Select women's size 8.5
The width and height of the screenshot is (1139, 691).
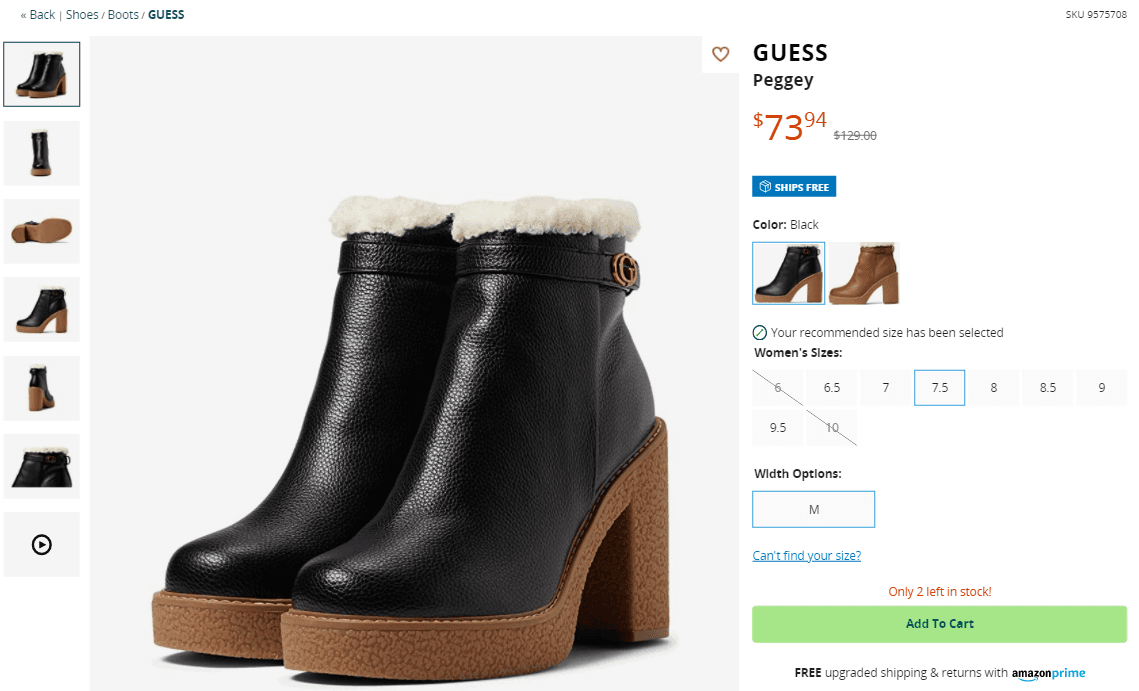[1047, 387]
